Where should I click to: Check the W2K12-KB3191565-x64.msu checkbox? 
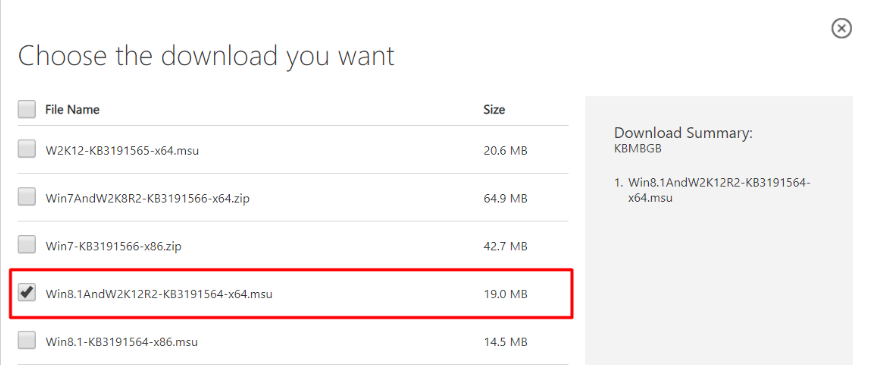click(27, 149)
